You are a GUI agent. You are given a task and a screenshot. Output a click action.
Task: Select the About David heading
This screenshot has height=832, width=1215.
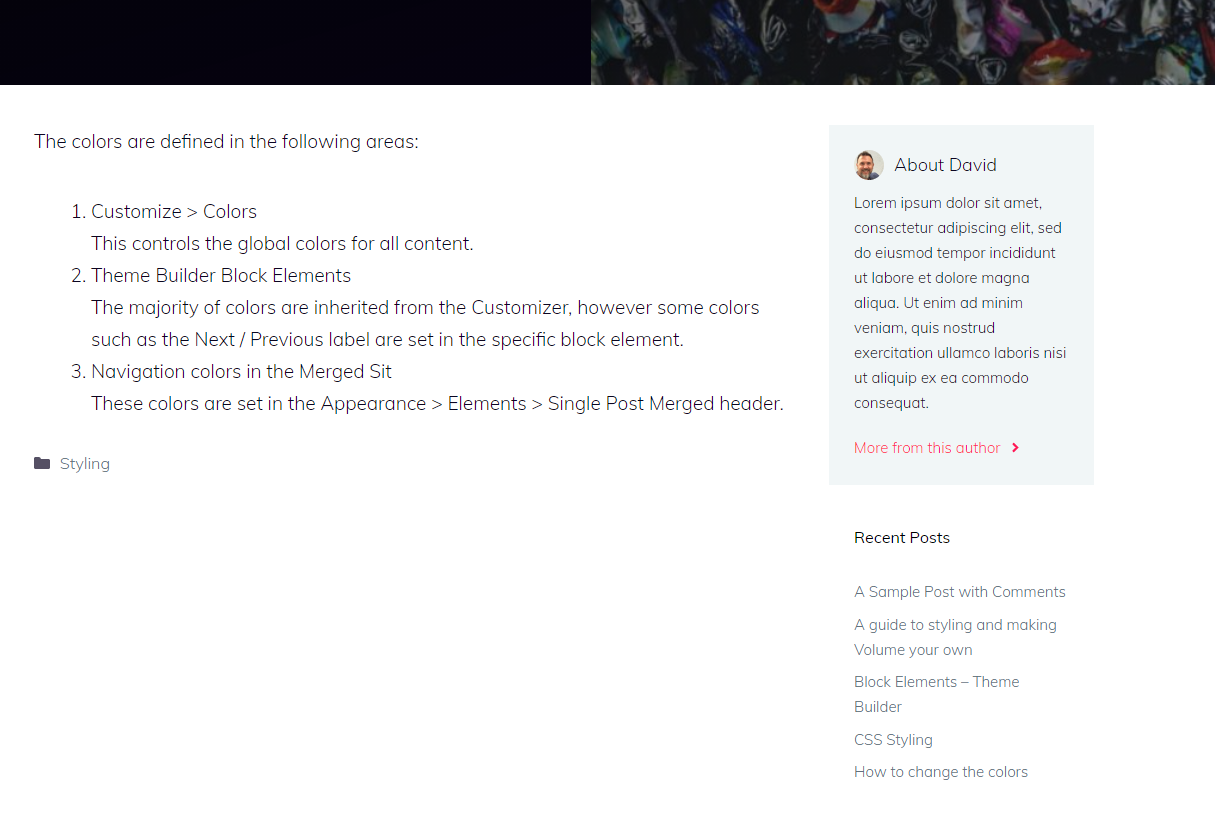[945, 165]
